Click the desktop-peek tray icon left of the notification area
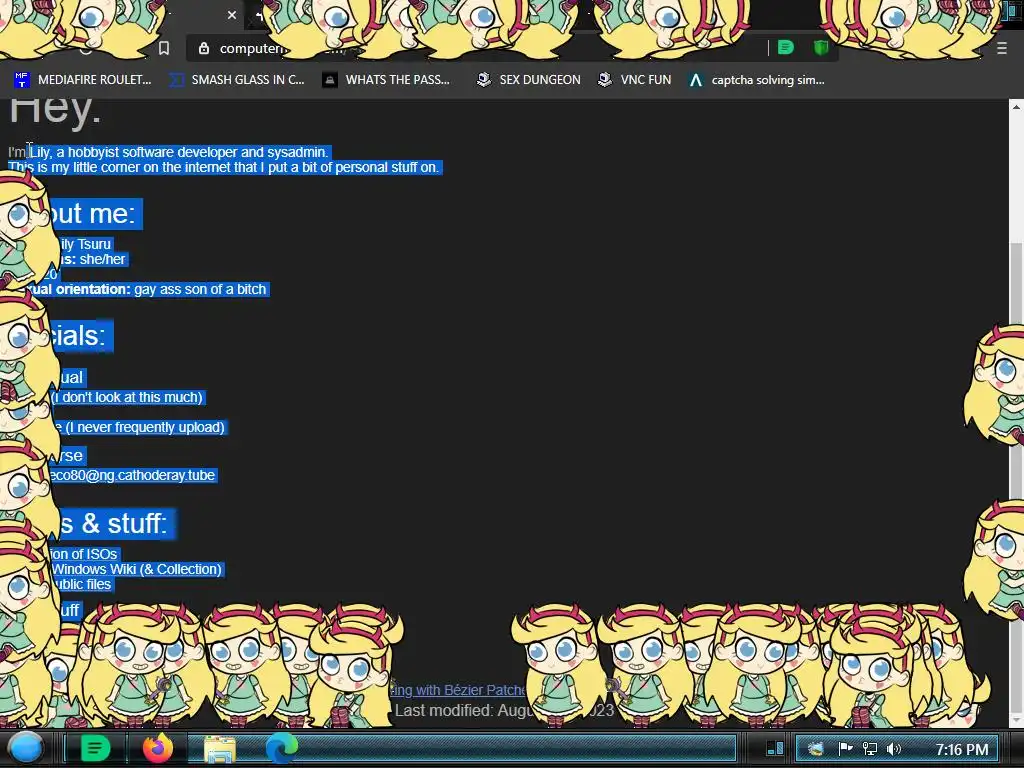The image size is (1024, 768). pyautogui.click(x=775, y=748)
